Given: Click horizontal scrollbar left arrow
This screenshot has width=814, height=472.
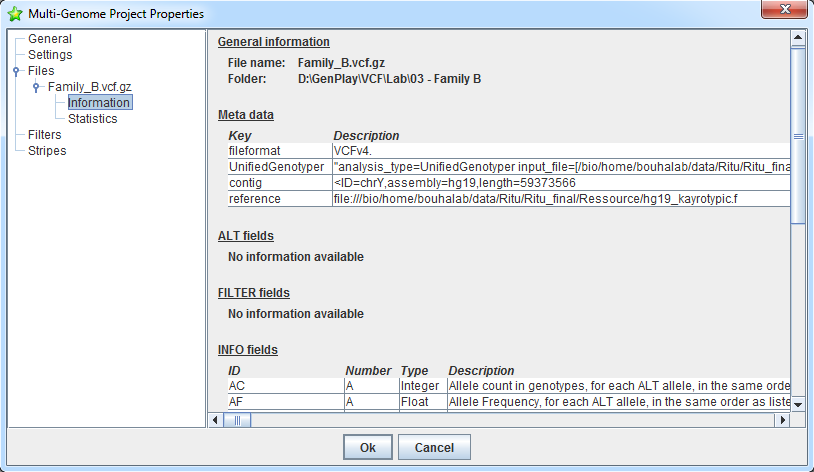Looking at the screenshot, I should coord(217,421).
